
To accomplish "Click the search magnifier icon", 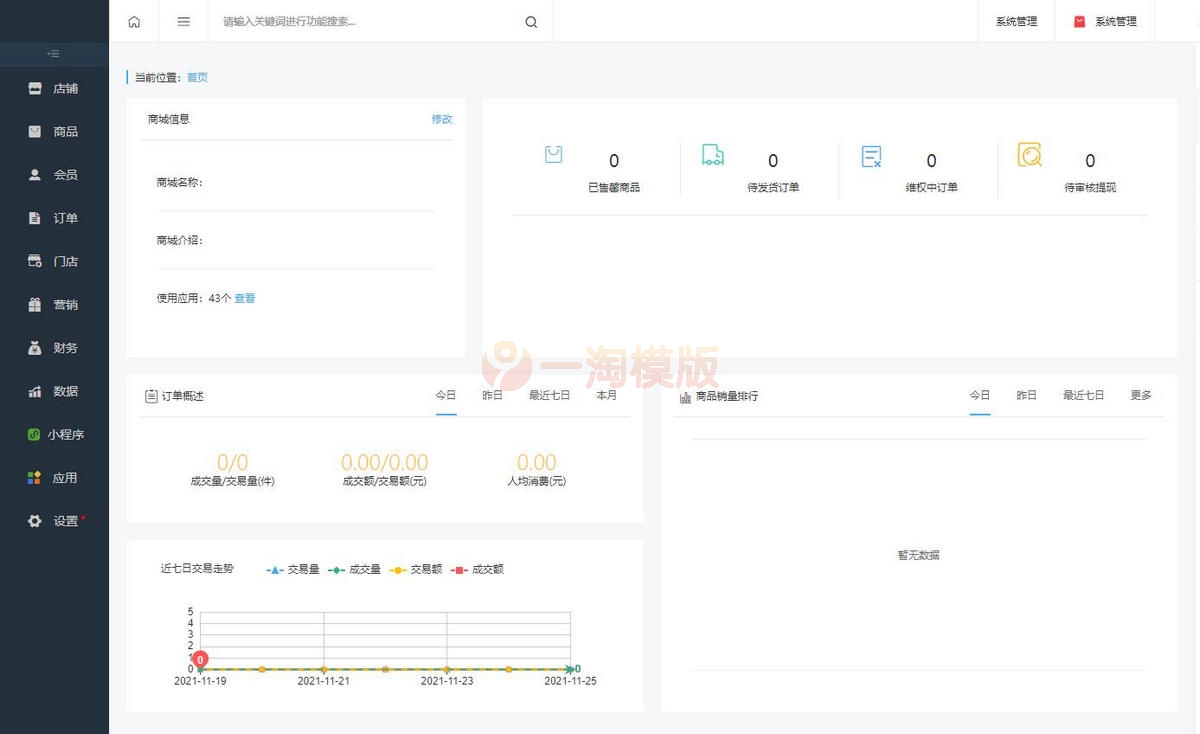I will point(531,22).
